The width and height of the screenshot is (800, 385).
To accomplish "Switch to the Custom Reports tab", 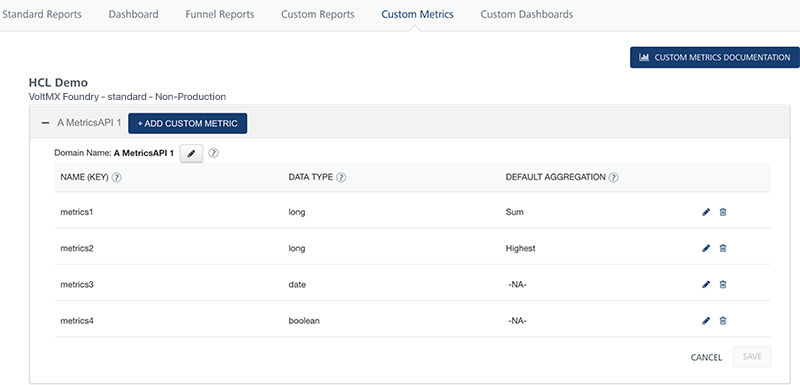I will tap(318, 14).
